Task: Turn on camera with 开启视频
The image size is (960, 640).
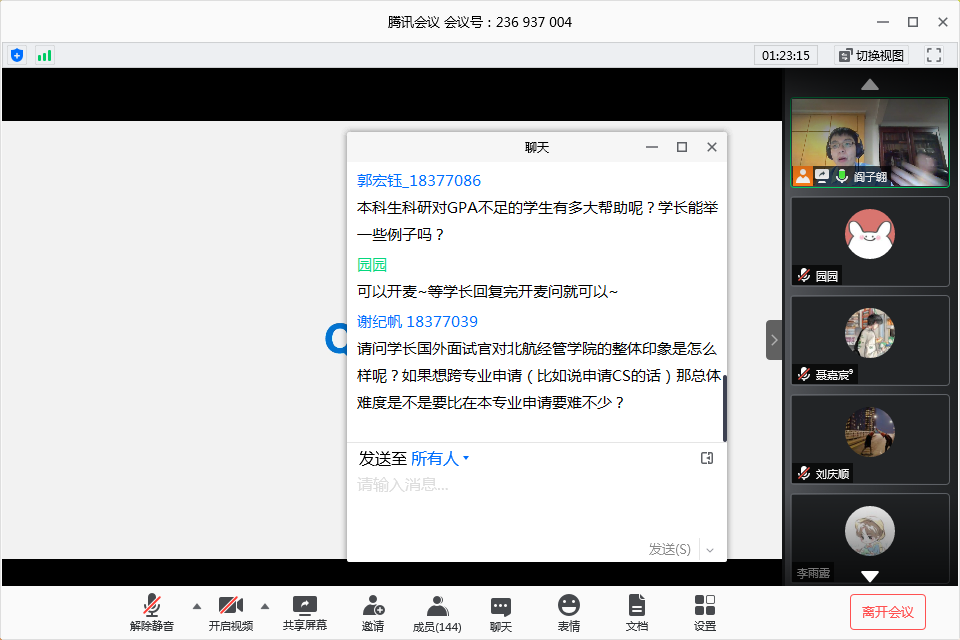Action: click(x=231, y=611)
